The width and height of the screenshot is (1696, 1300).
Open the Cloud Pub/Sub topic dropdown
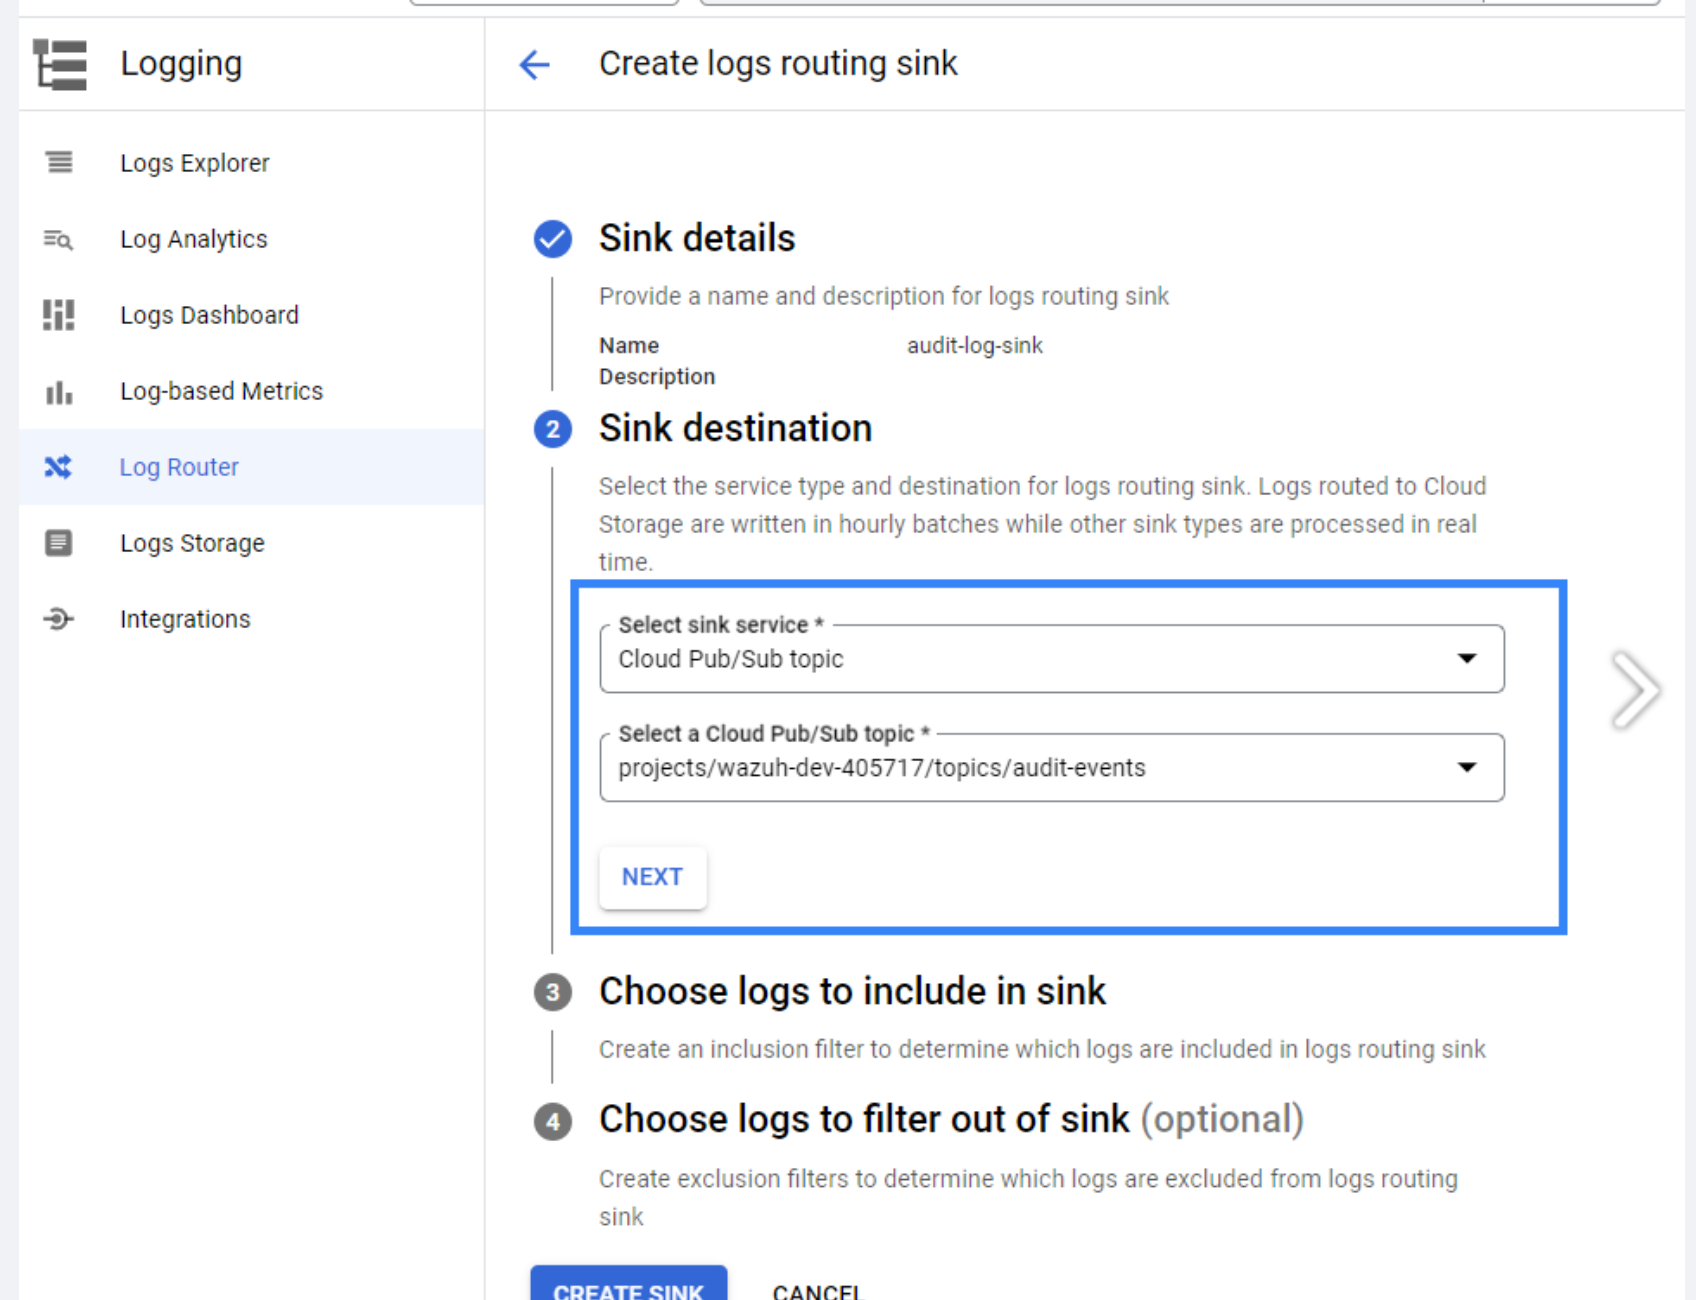(1052, 768)
